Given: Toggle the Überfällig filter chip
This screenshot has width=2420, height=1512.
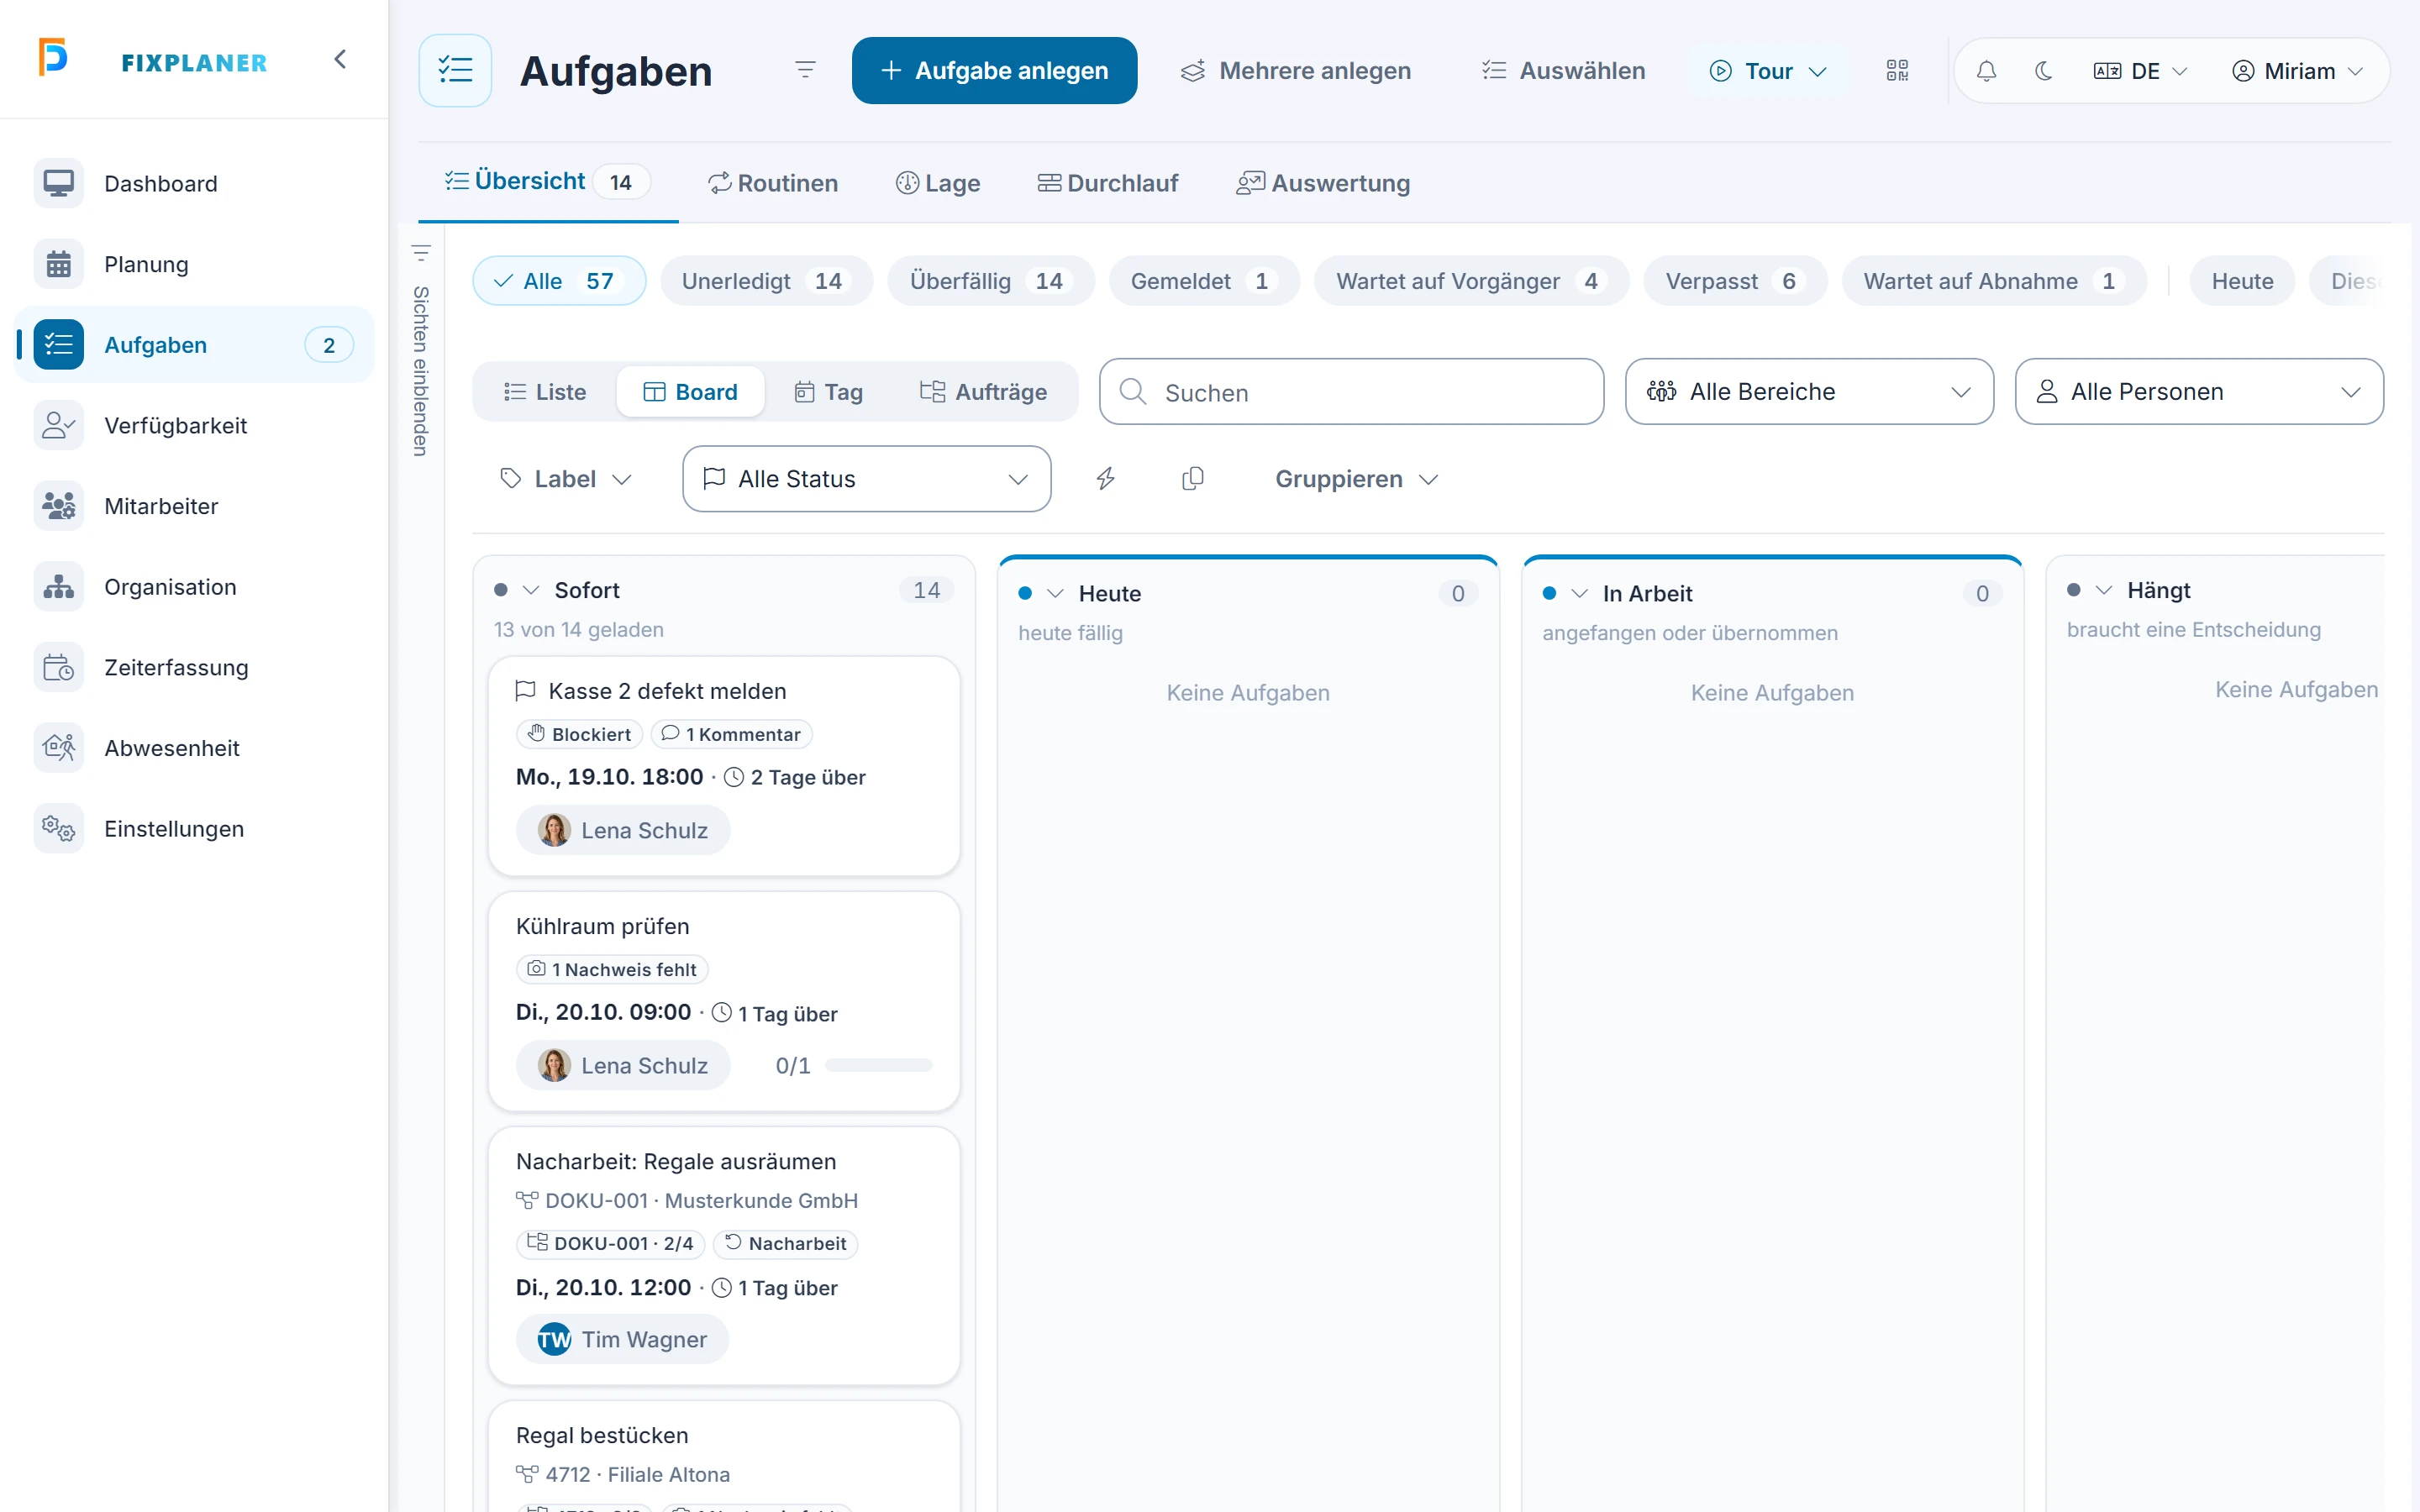Looking at the screenshot, I should [990, 281].
